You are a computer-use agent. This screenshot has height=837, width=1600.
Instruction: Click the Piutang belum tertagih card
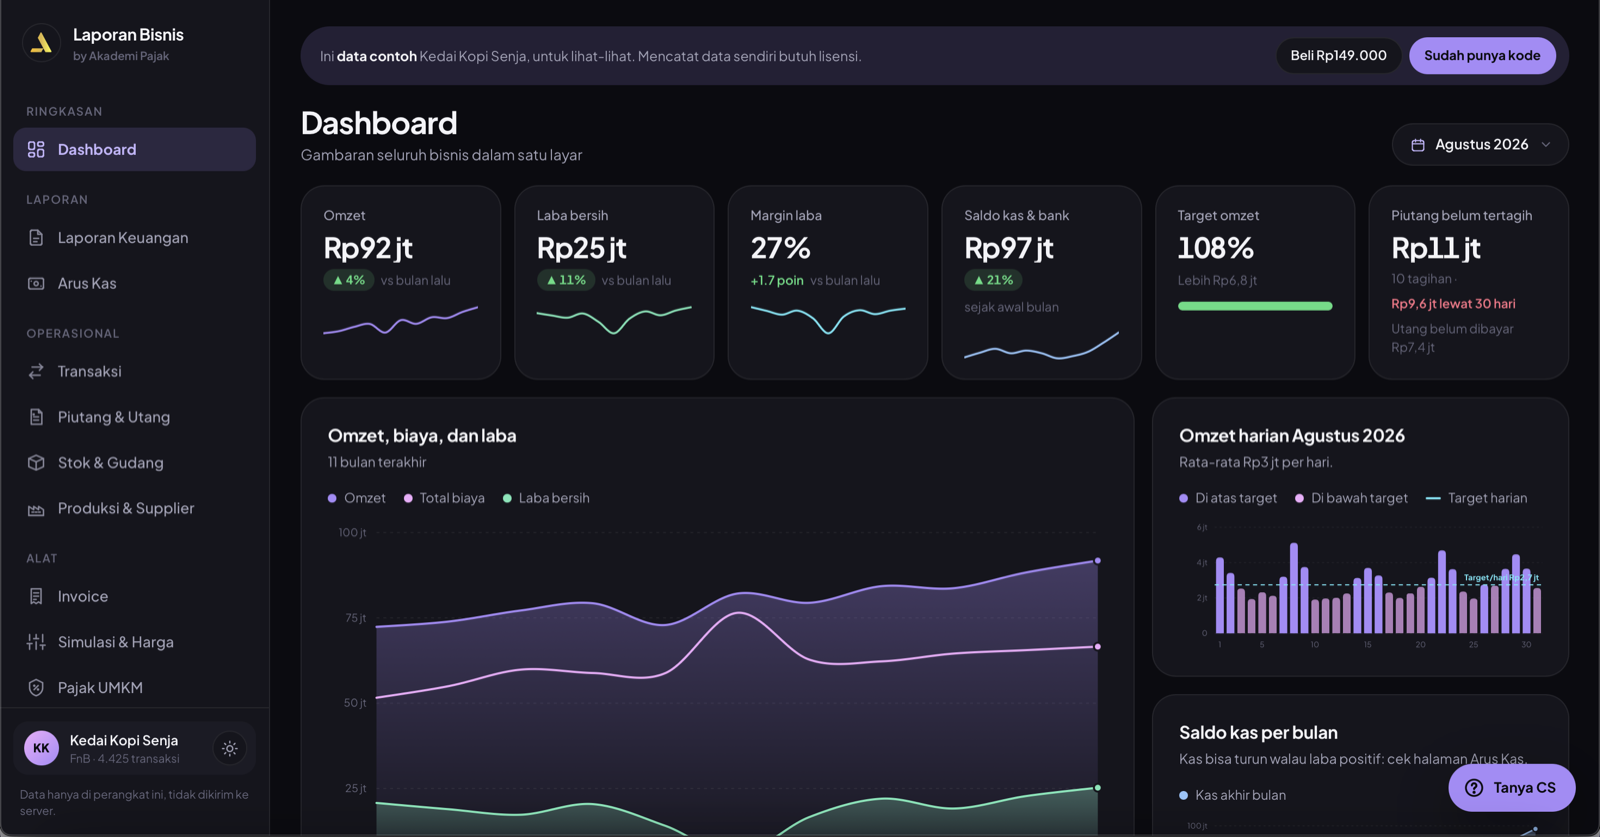[1468, 282]
